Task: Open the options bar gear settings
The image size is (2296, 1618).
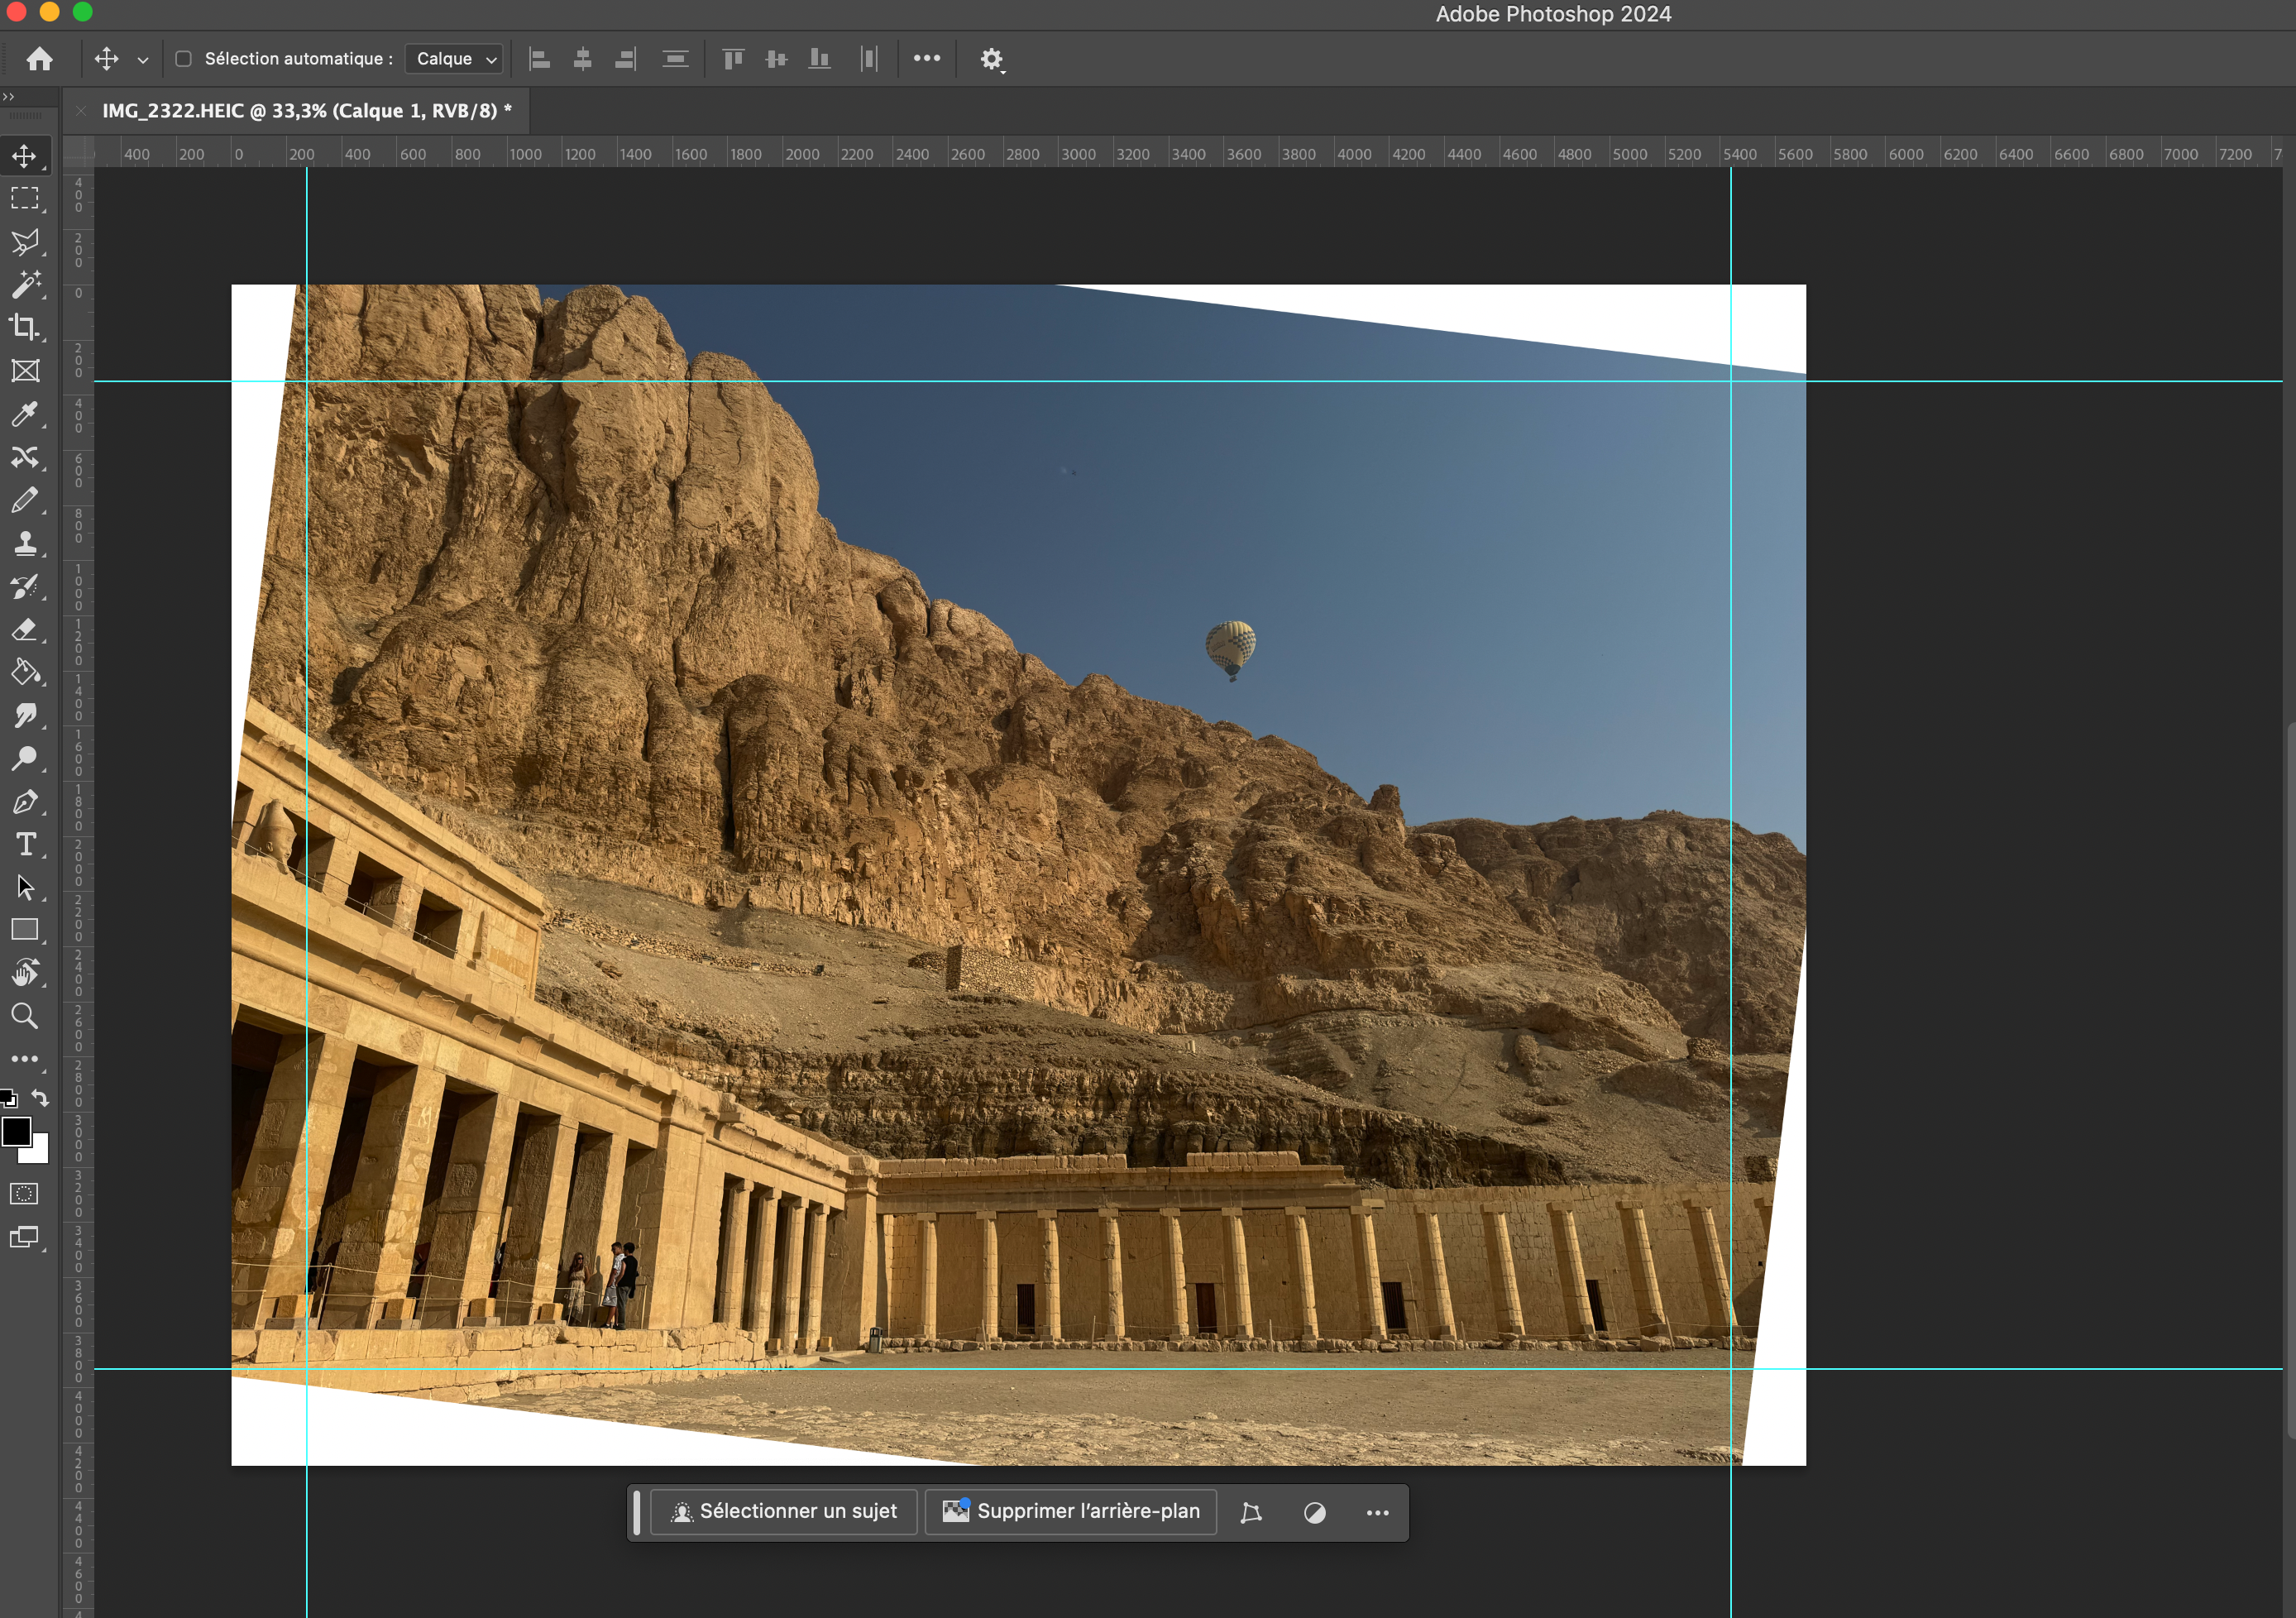Action: tap(991, 59)
